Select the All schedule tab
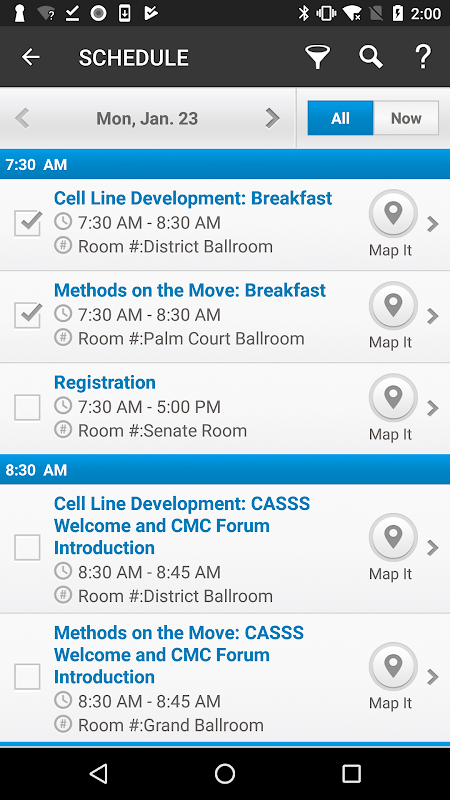 tap(340, 118)
